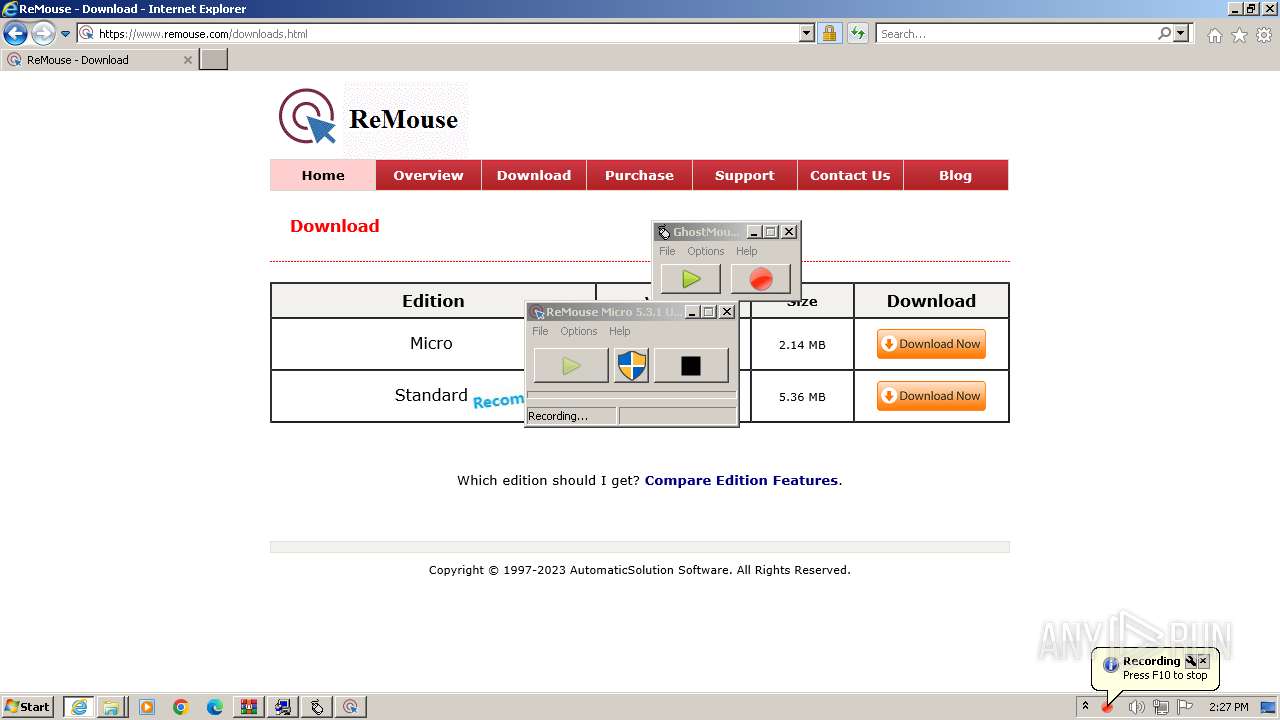The width and height of the screenshot is (1280, 720).
Task: Click the Action Center flag icon
Action: 1185,707
